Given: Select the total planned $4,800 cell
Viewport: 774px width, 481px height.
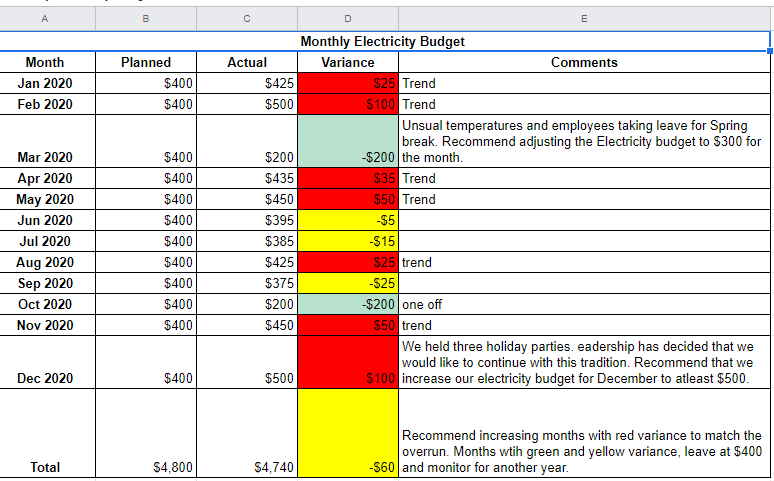Looking at the screenshot, I should point(146,433).
